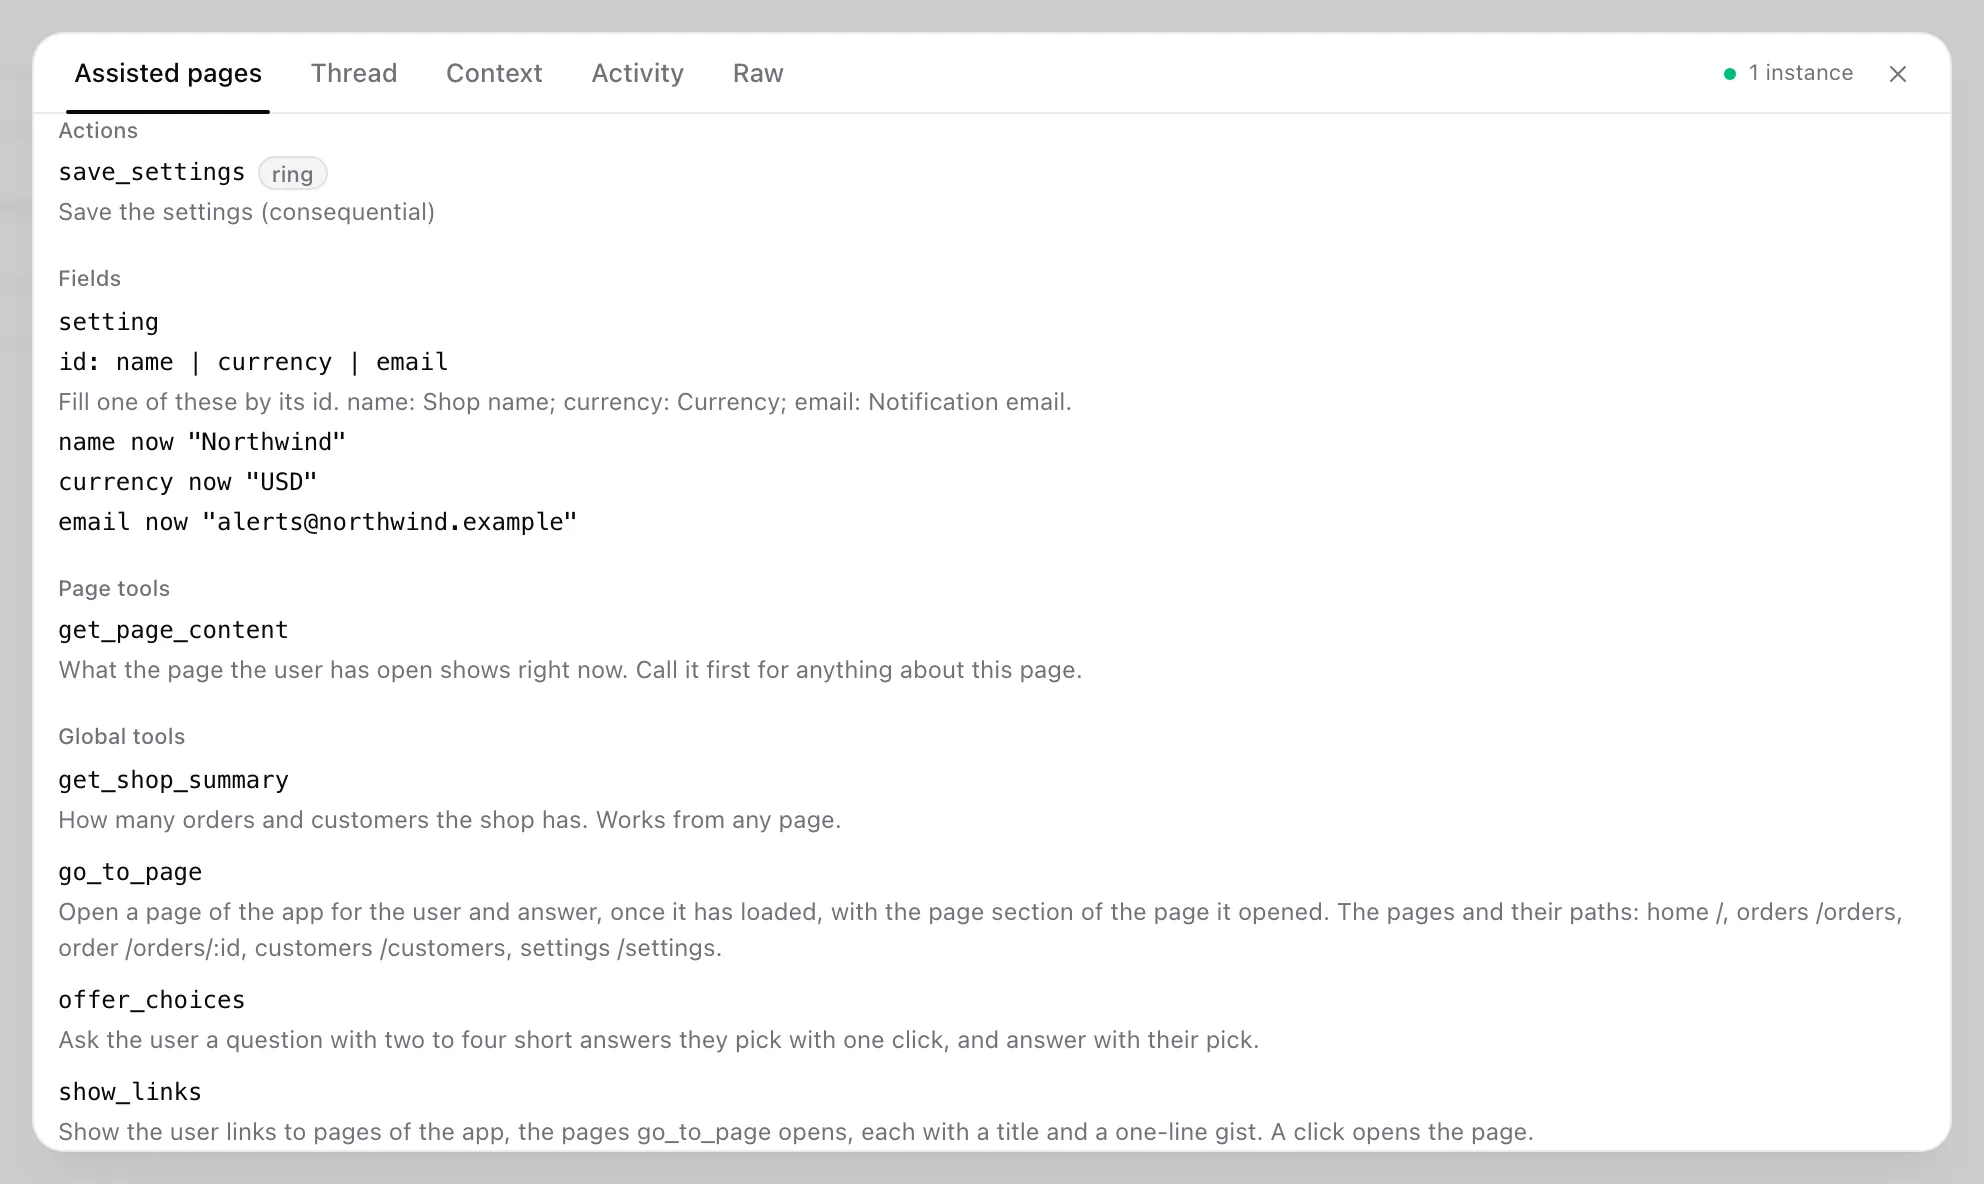Select the Assisted pages tab
Image resolution: width=1984 pixels, height=1184 pixels.
tap(168, 73)
